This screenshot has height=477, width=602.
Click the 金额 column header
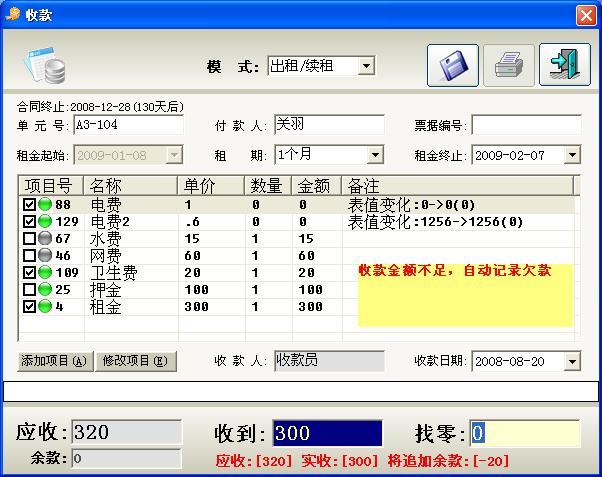317,186
